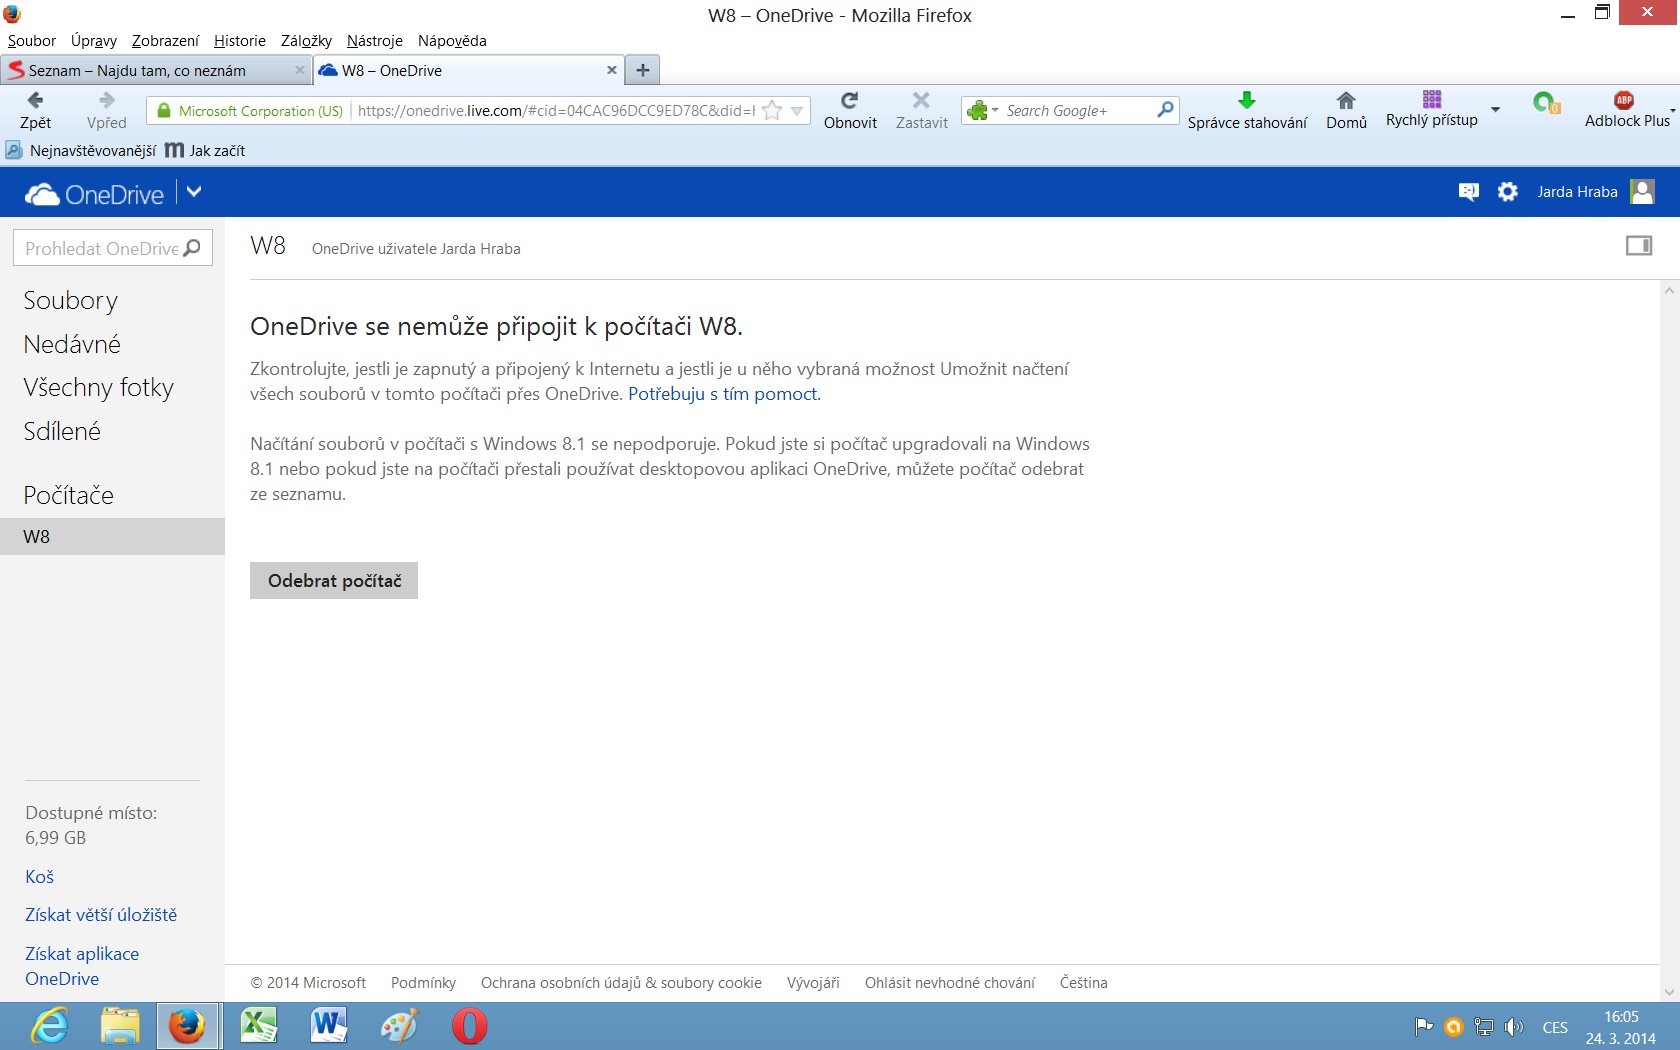Open Potřebuju s tím pomoct link
The image size is (1680, 1050).
pos(724,394)
